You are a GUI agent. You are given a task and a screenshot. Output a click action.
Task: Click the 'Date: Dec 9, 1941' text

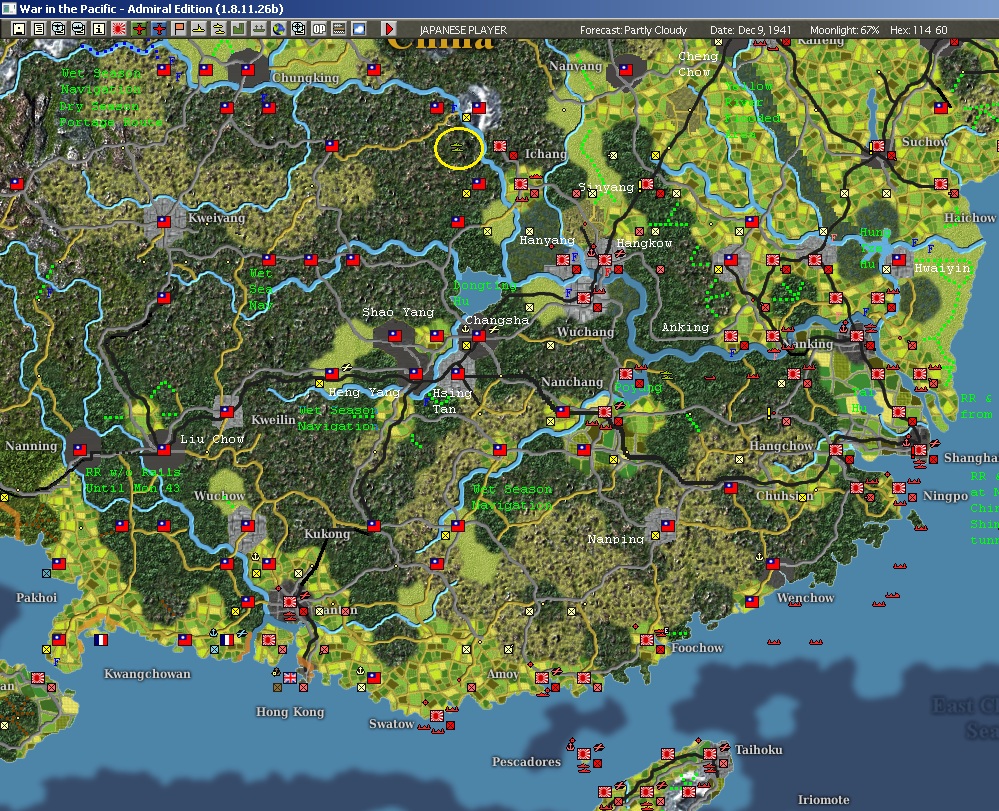[751, 30]
